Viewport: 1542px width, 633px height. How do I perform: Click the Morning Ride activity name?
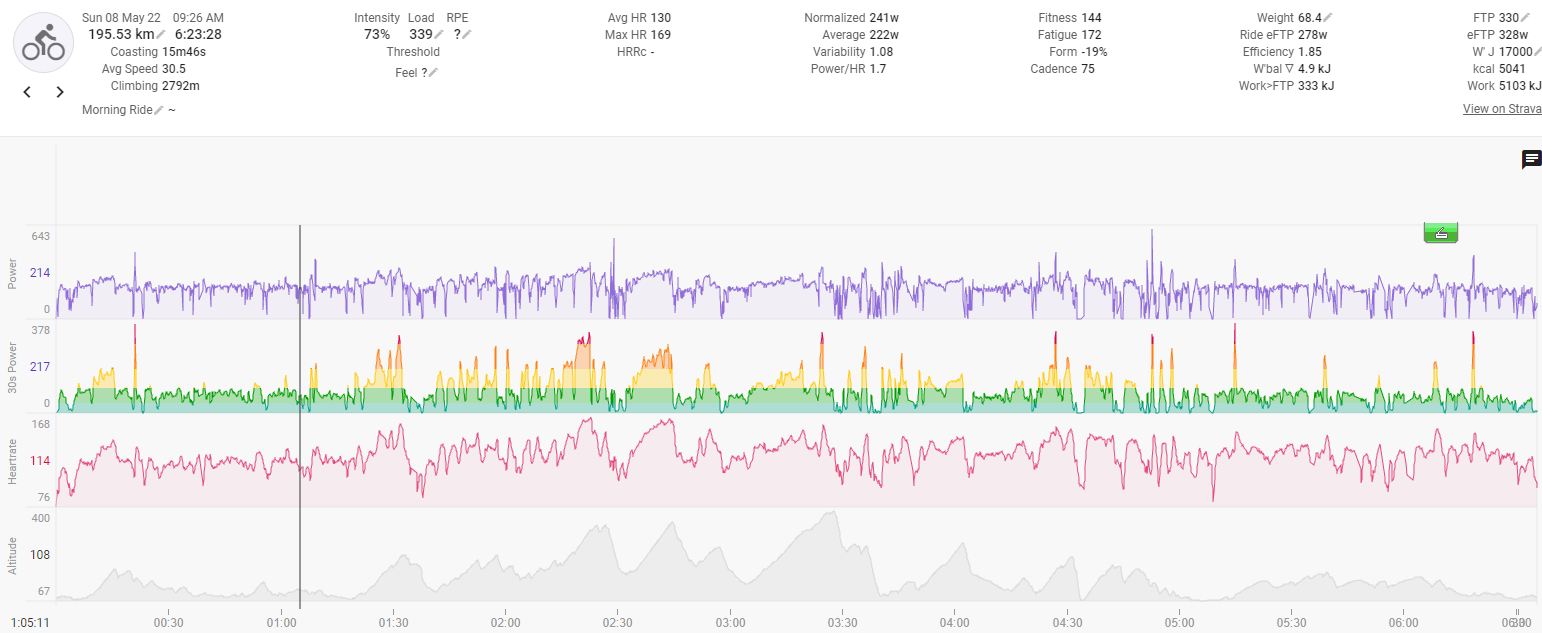pyautogui.click(x=117, y=110)
